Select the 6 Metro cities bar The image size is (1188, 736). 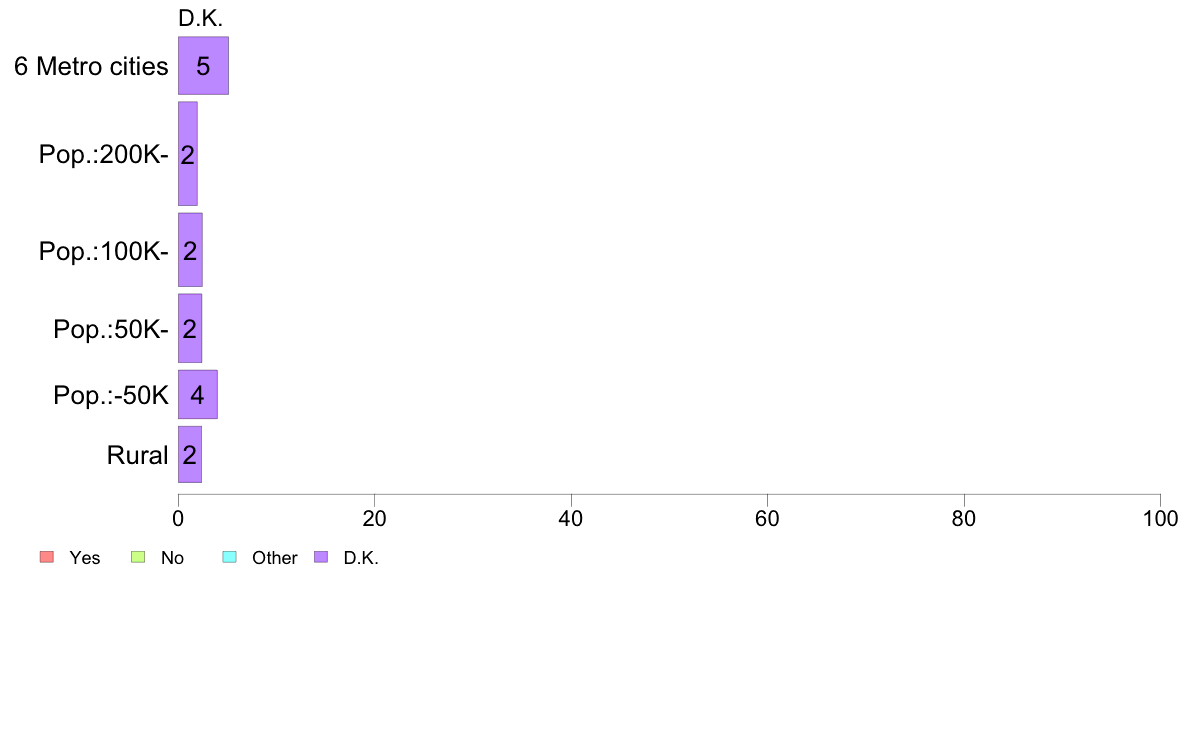tap(203, 66)
